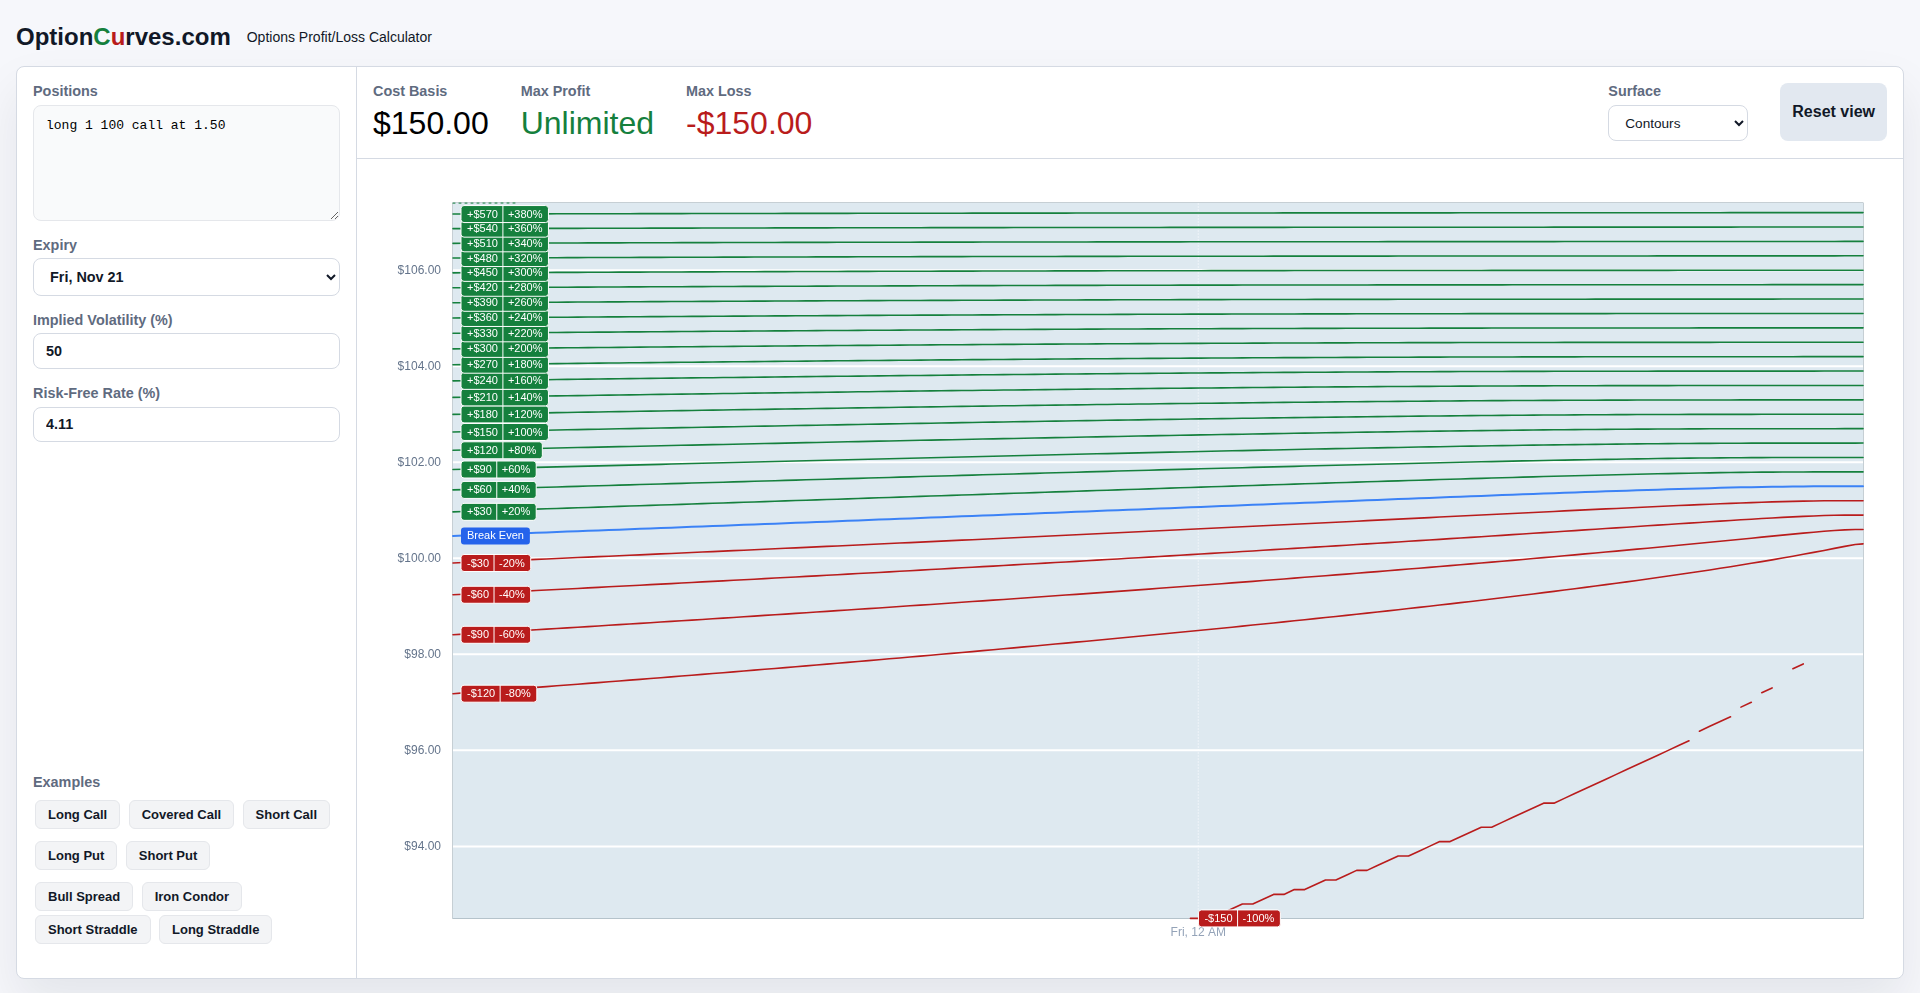Viewport: 1920px width, 993px height.
Task: Load the Covered Call example
Action: 181,815
